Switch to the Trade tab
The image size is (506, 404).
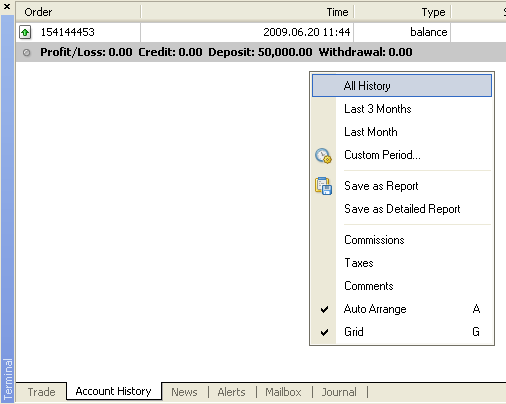[x=41, y=392]
